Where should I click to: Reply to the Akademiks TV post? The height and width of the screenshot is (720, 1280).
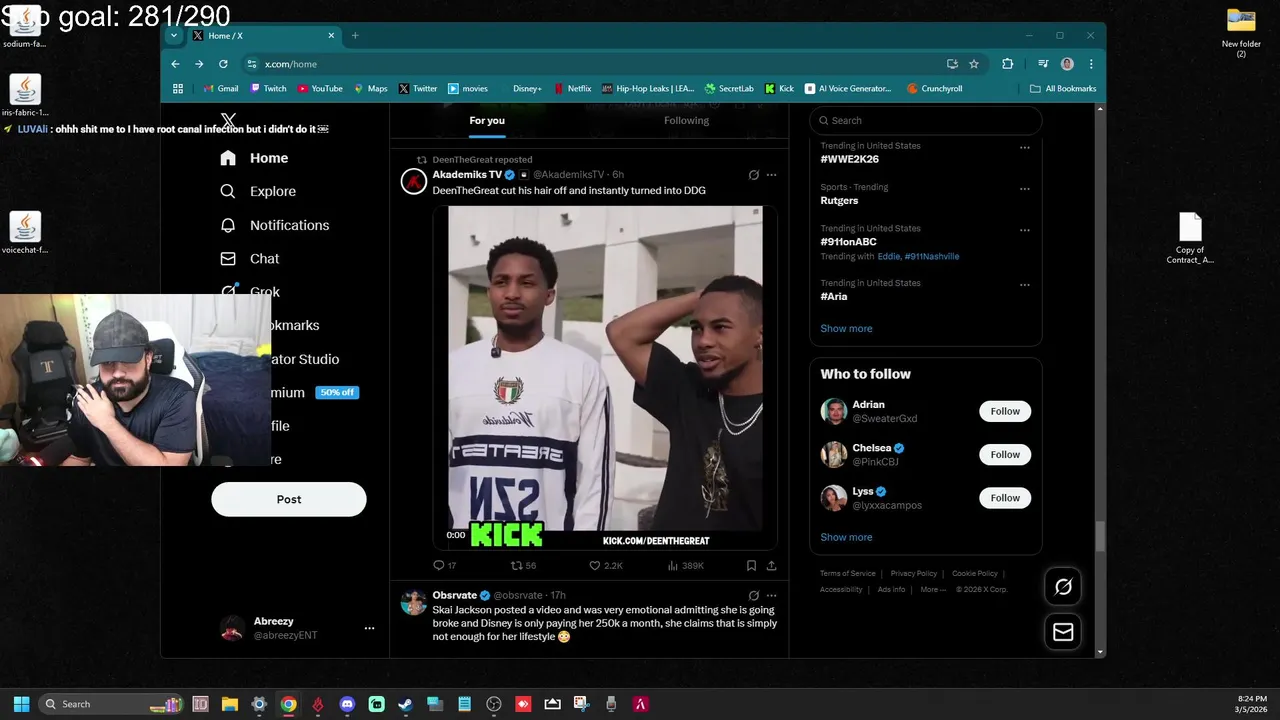click(444, 565)
